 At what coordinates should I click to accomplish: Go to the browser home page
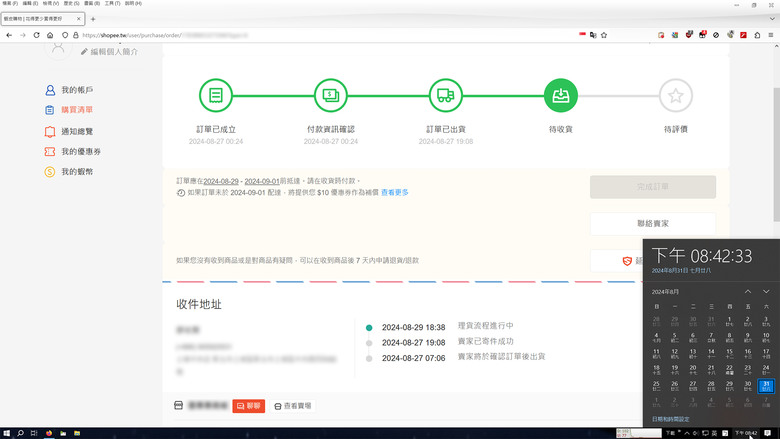[x=50, y=35]
